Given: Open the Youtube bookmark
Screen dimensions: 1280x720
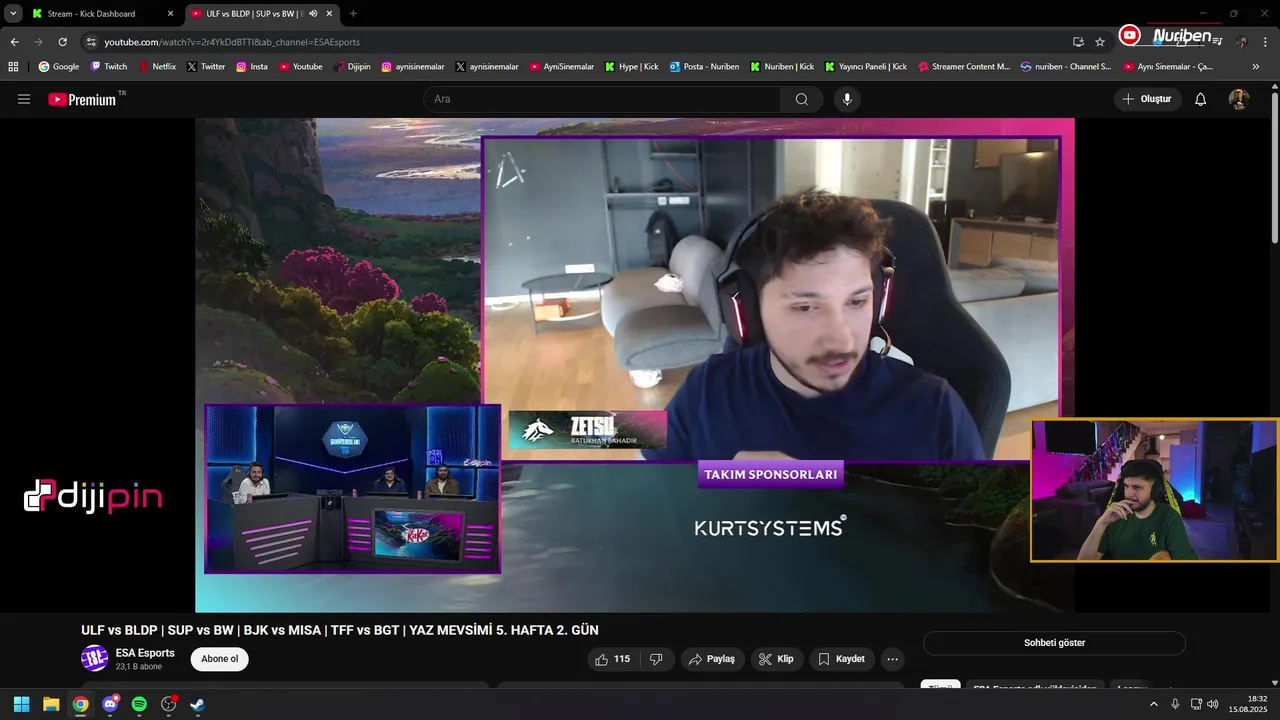Looking at the screenshot, I should click(x=300, y=67).
